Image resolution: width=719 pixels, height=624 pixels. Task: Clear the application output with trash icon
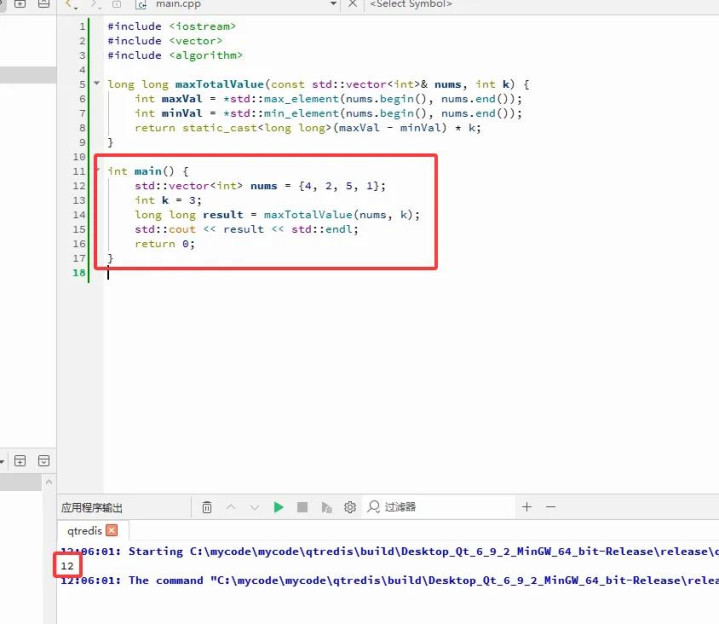207,508
